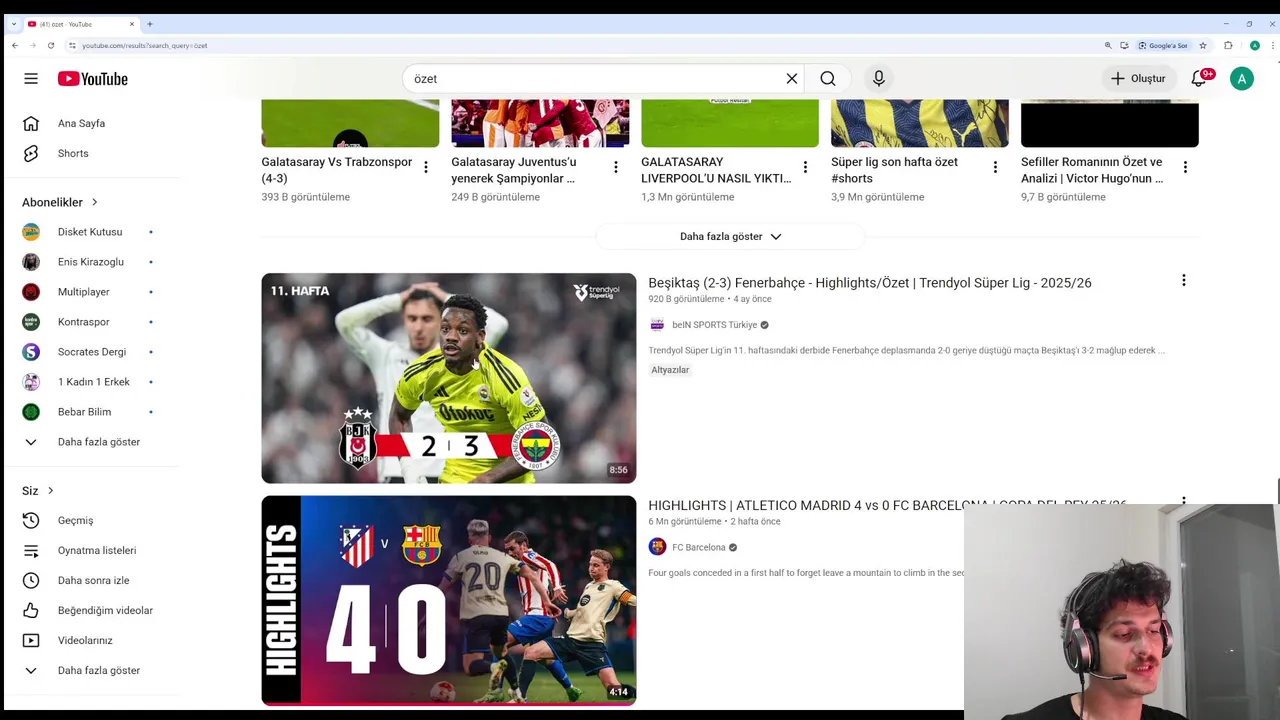Screen dimensions: 1280x720
Task: Click the Google'a Sor chip
Action: pos(1163,45)
